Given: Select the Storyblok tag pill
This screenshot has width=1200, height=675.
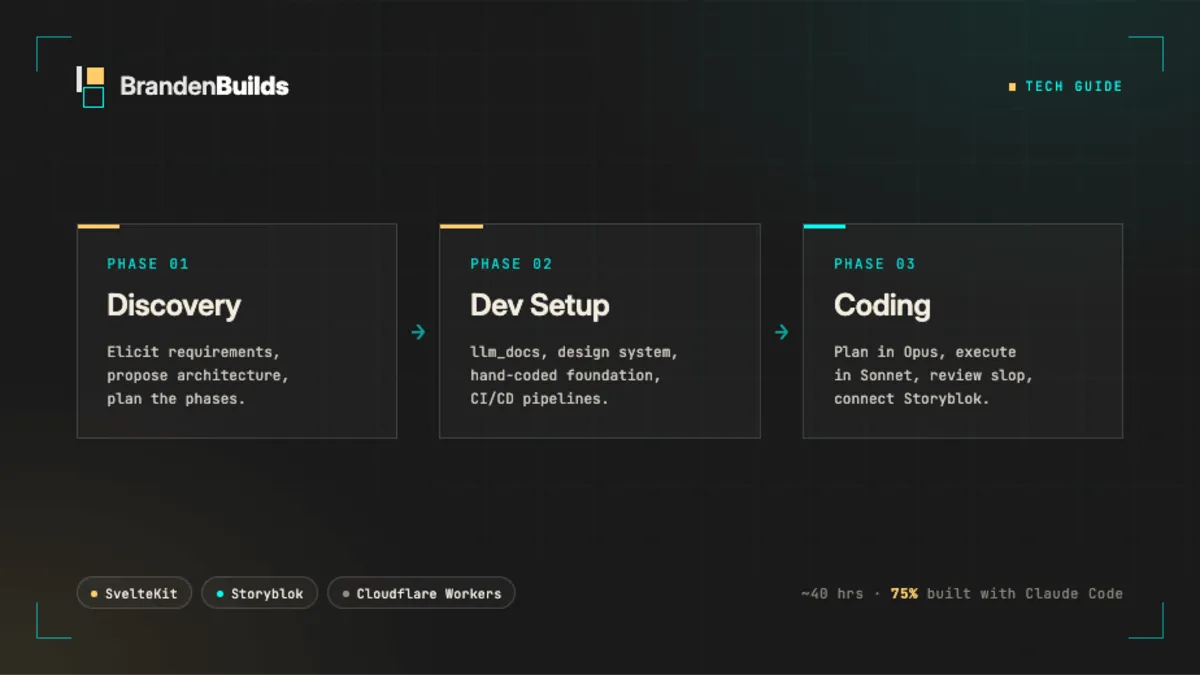Looking at the screenshot, I should pyautogui.click(x=260, y=593).
